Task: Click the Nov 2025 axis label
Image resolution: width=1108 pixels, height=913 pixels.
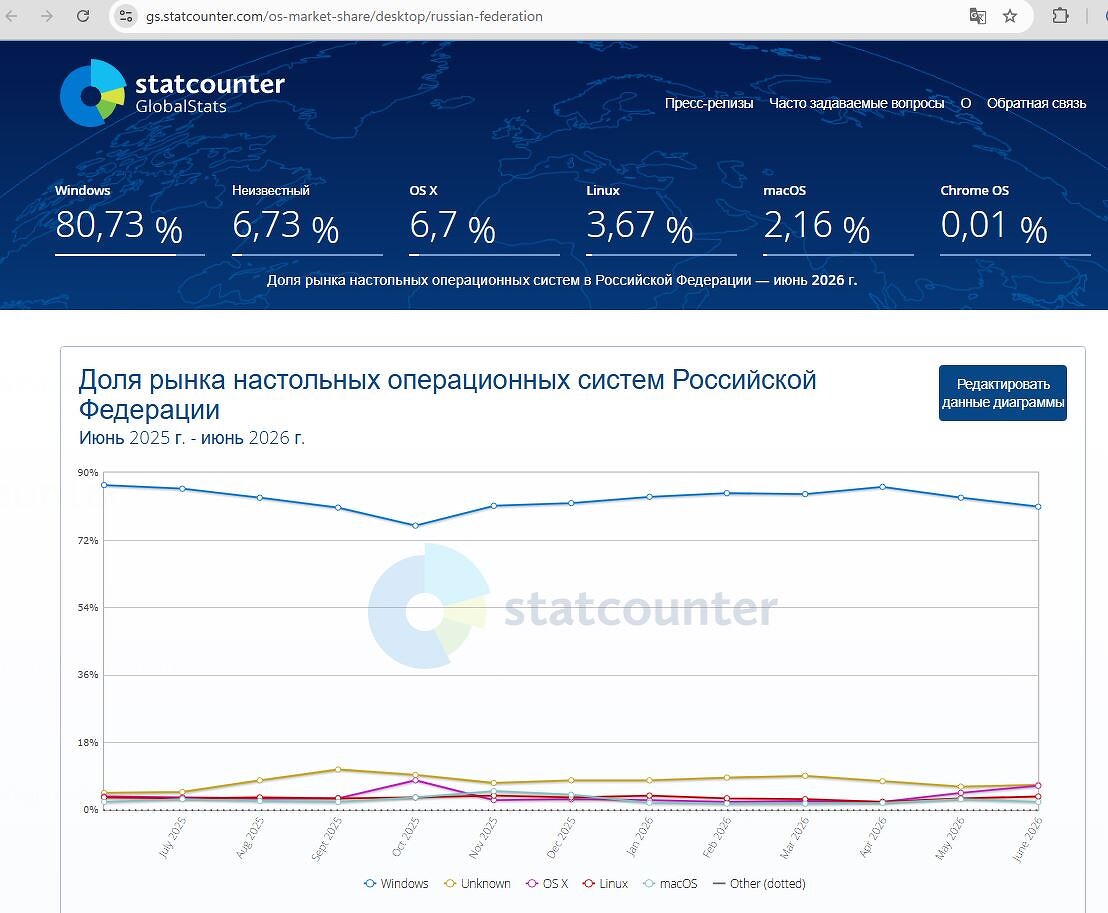Action: (484, 838)
